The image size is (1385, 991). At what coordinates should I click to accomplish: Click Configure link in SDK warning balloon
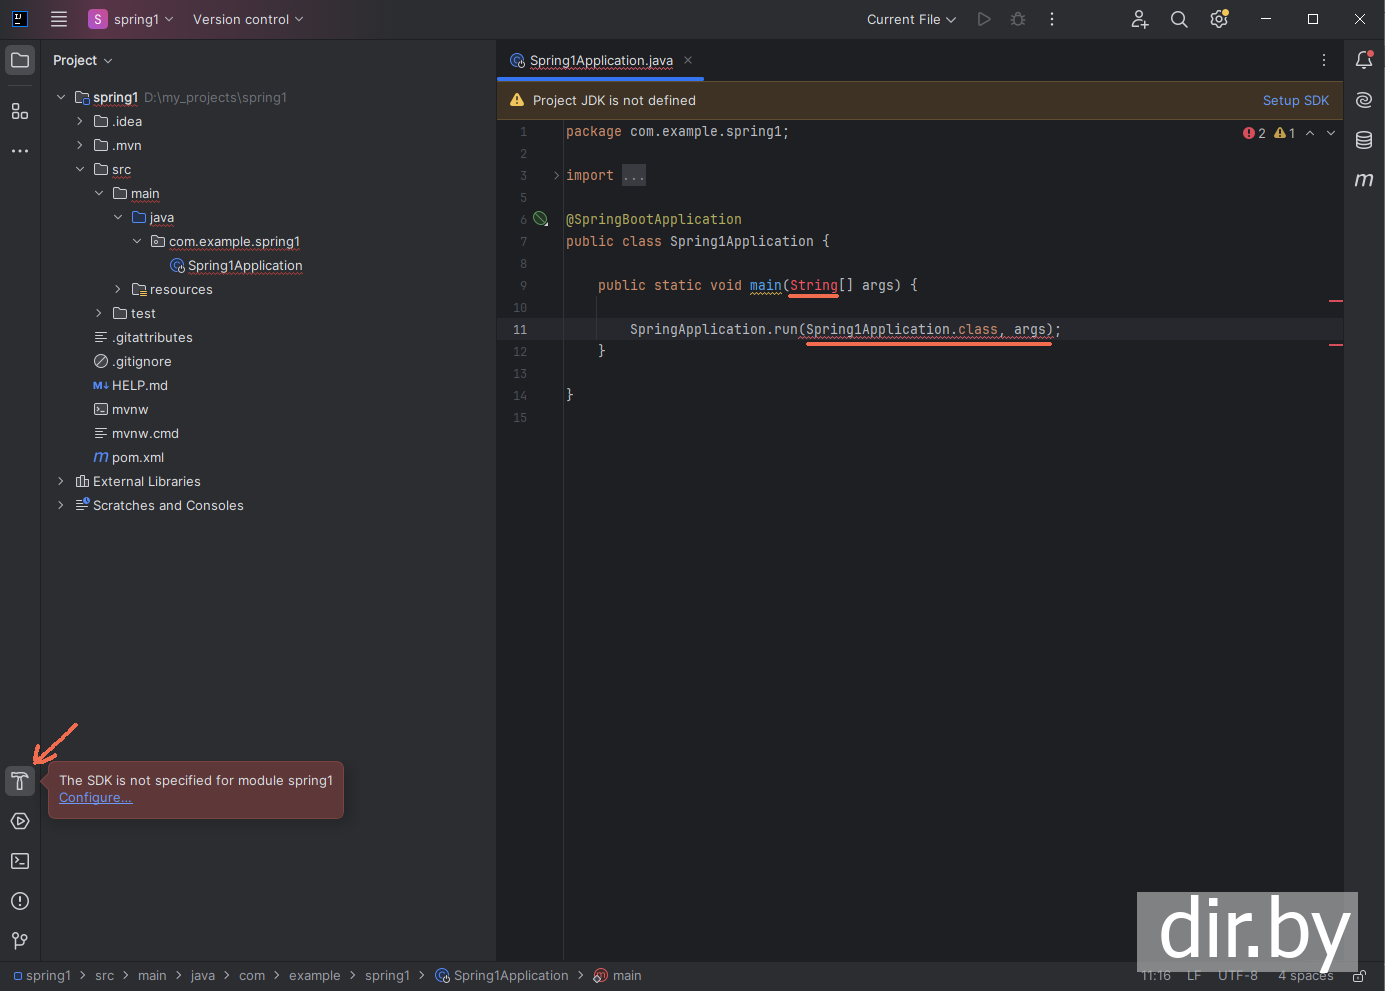[95, 798]
